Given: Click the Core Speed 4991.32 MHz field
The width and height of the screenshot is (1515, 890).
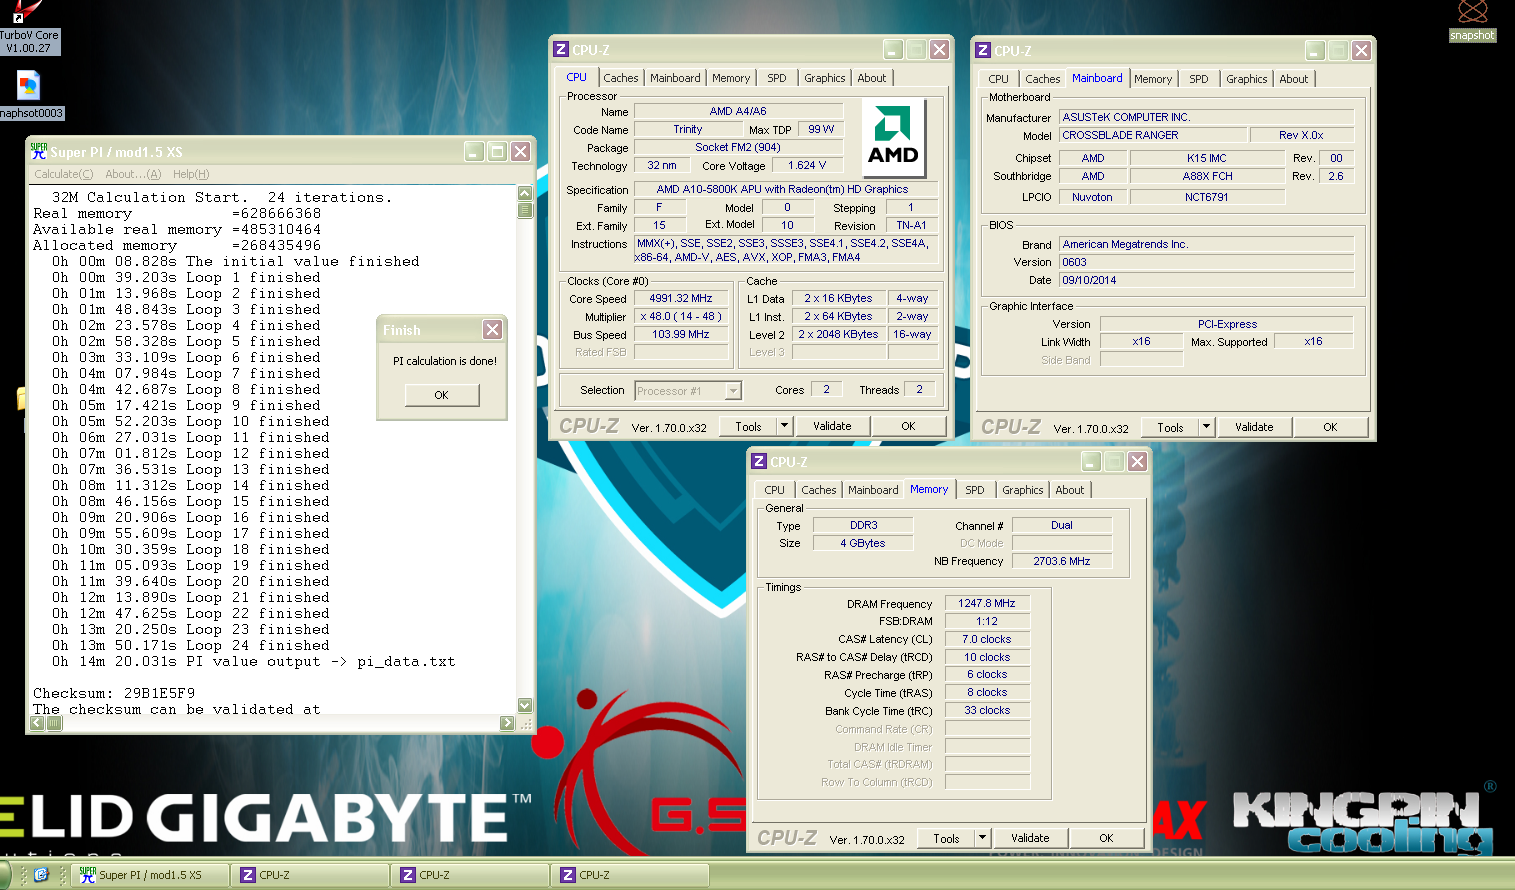Looking at the screenshot, I should click(681, 298).
